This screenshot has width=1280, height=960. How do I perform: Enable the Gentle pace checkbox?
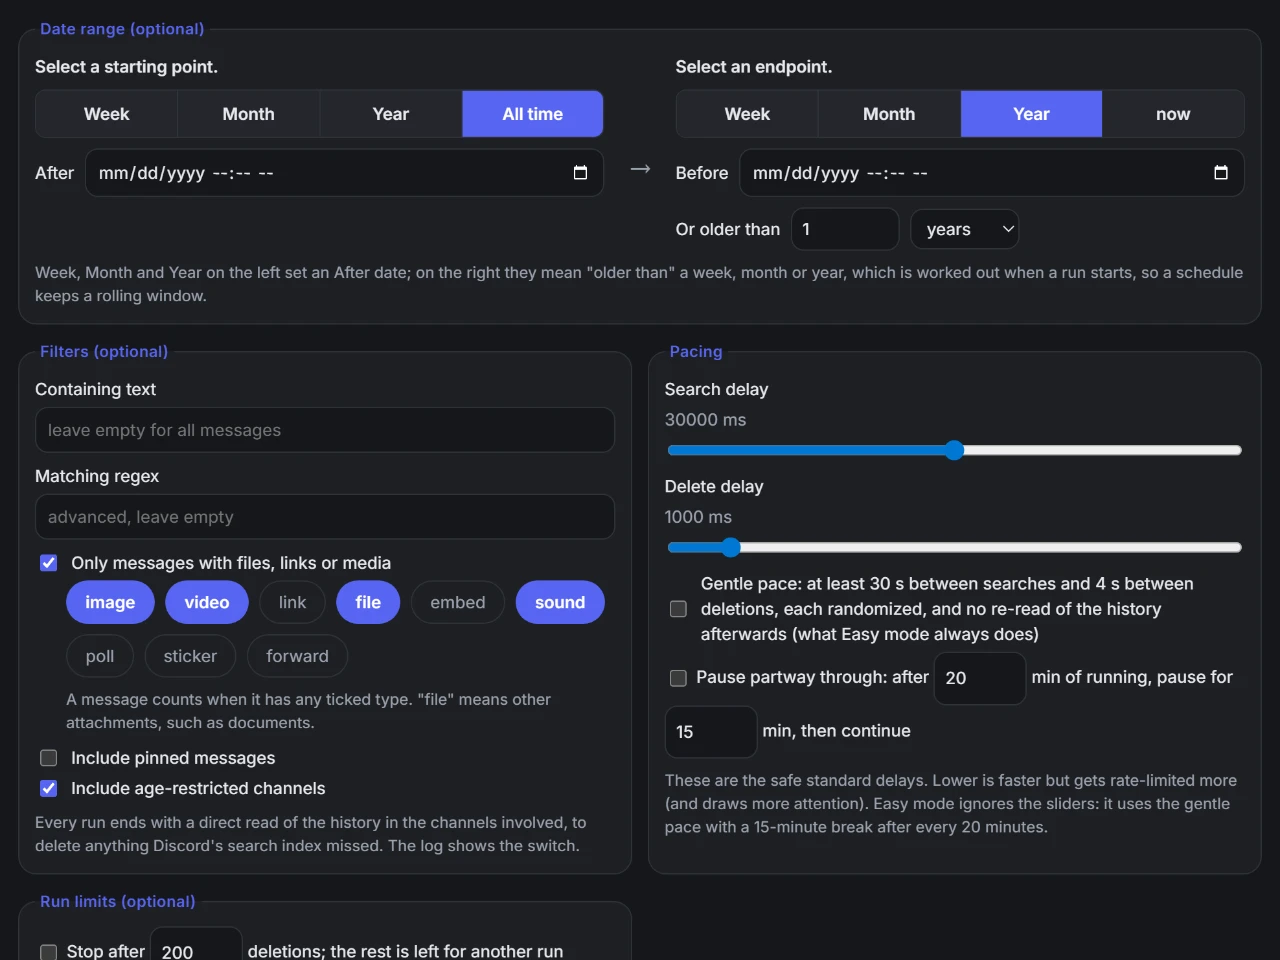point(678,609)
